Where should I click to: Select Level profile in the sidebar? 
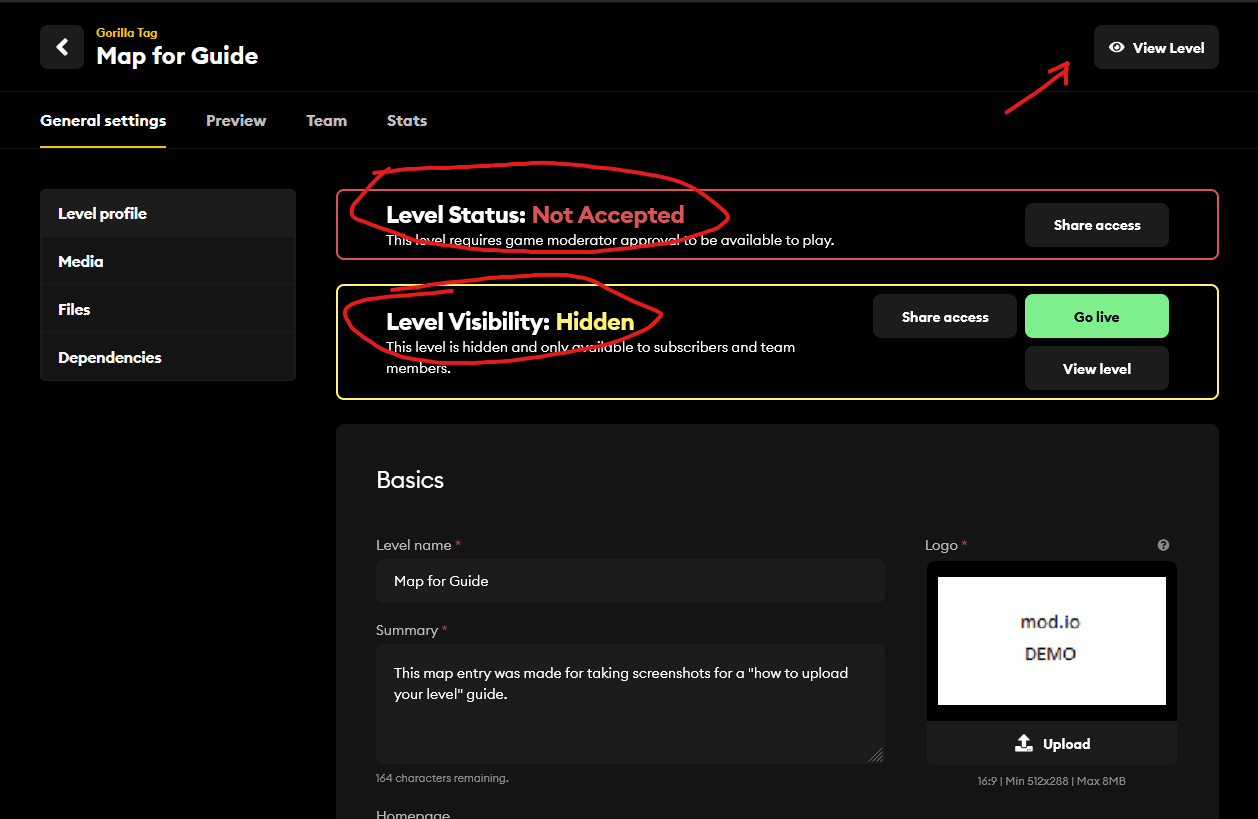167,214
